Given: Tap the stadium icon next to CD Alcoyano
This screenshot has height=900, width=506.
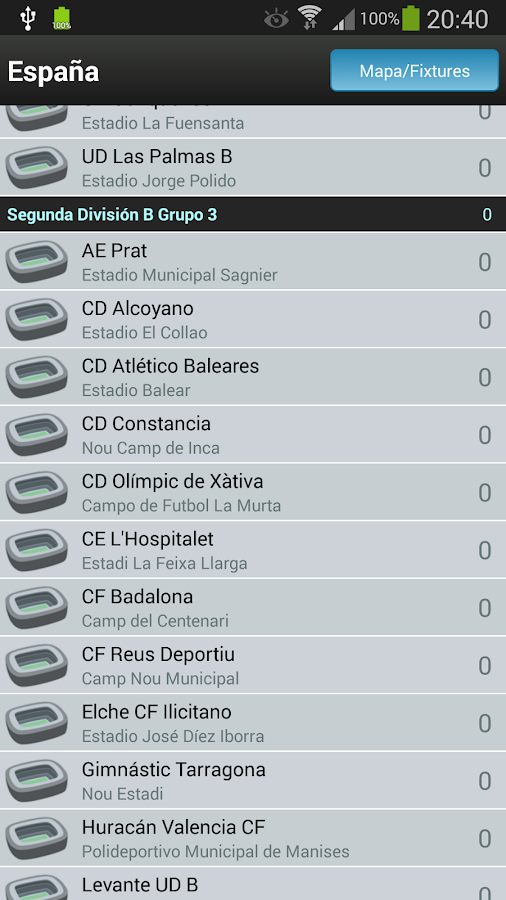Looking at the screenshot, I should 37,320.
